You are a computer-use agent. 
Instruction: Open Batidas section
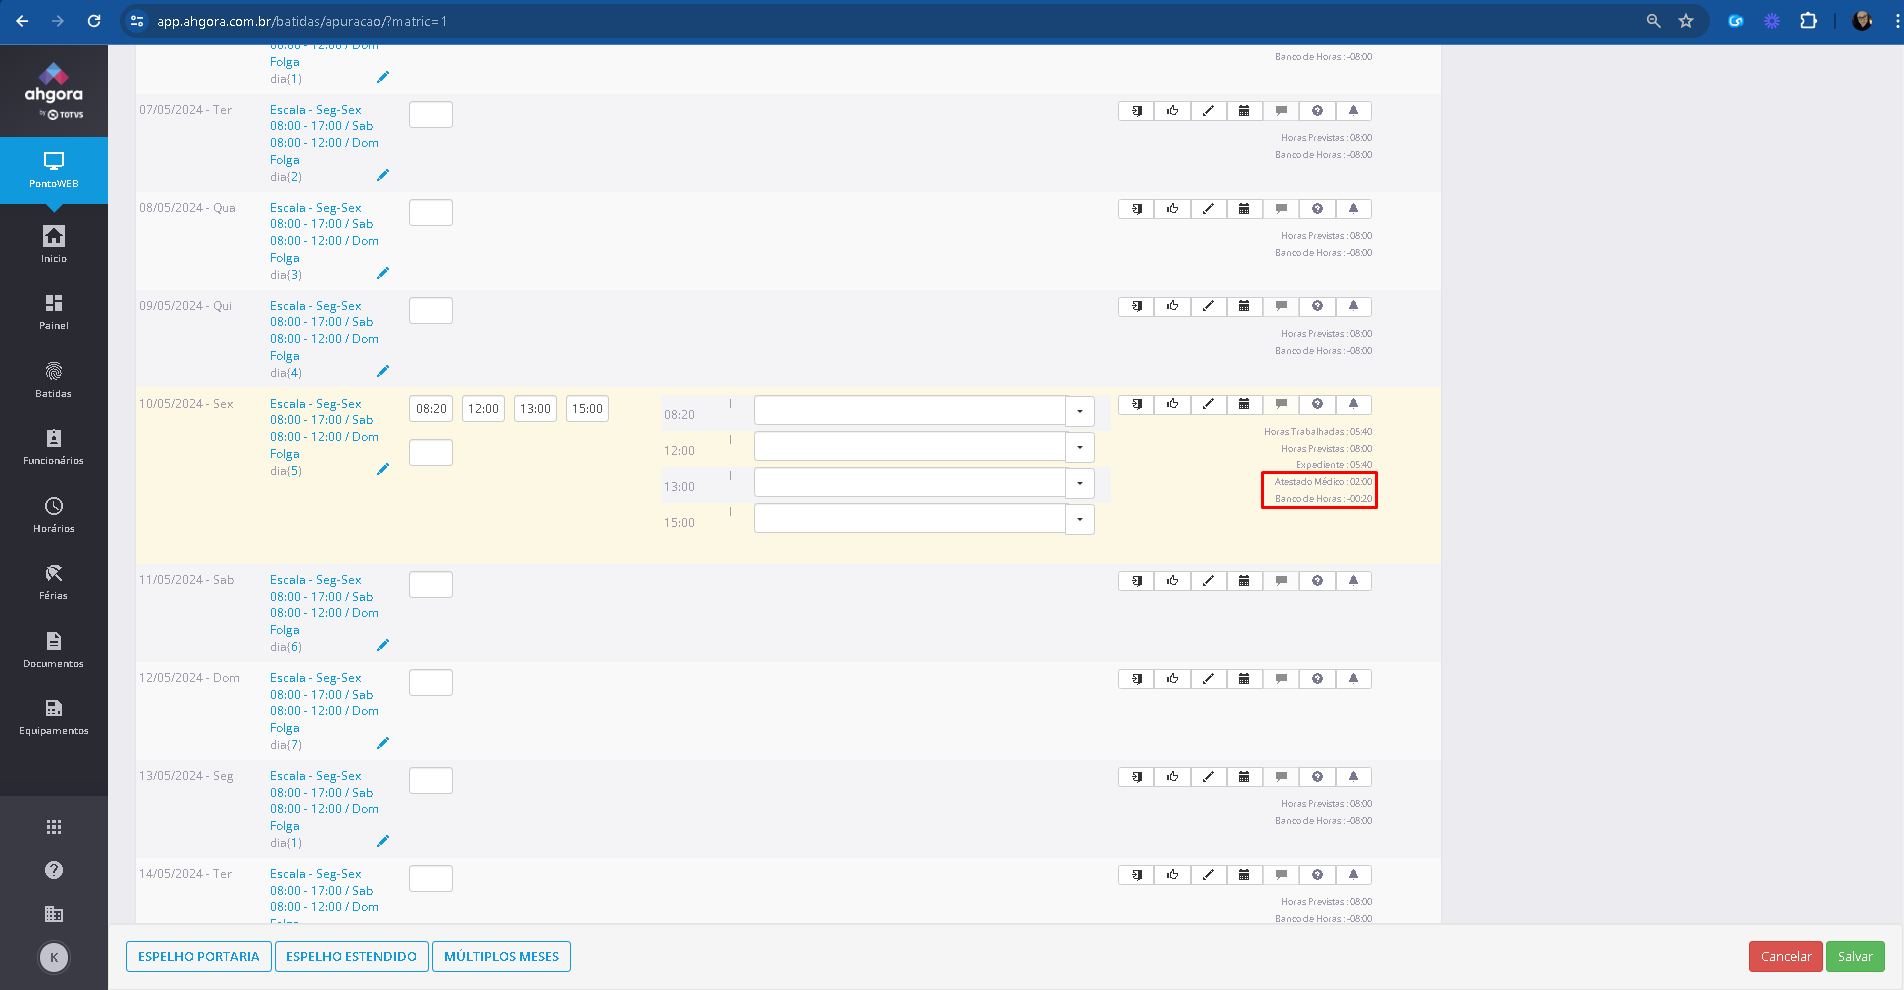pos(54,380)
